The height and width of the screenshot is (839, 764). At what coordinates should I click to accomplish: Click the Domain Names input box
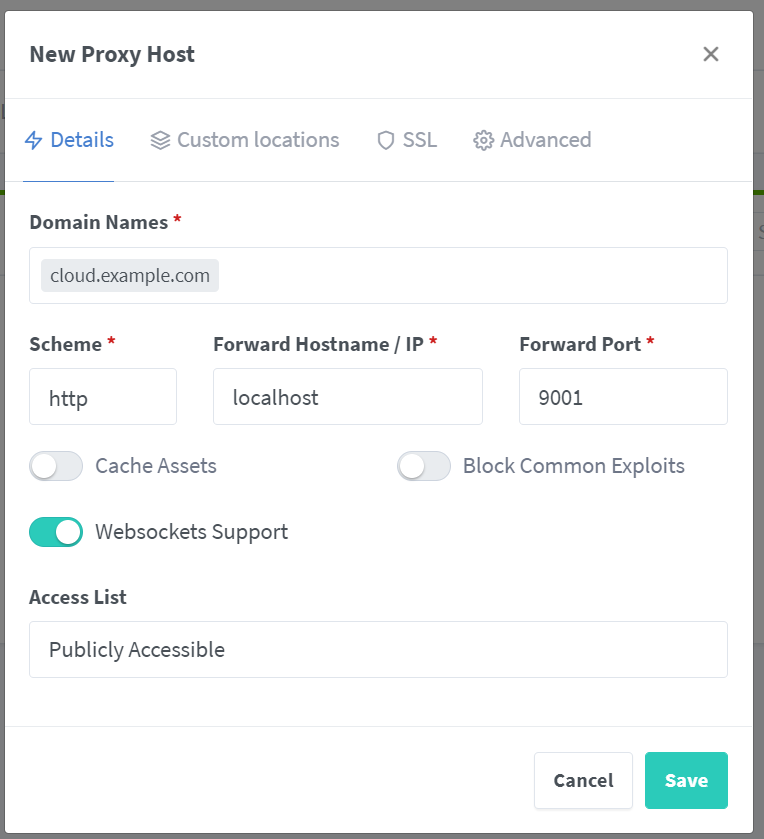pos(470,276)
